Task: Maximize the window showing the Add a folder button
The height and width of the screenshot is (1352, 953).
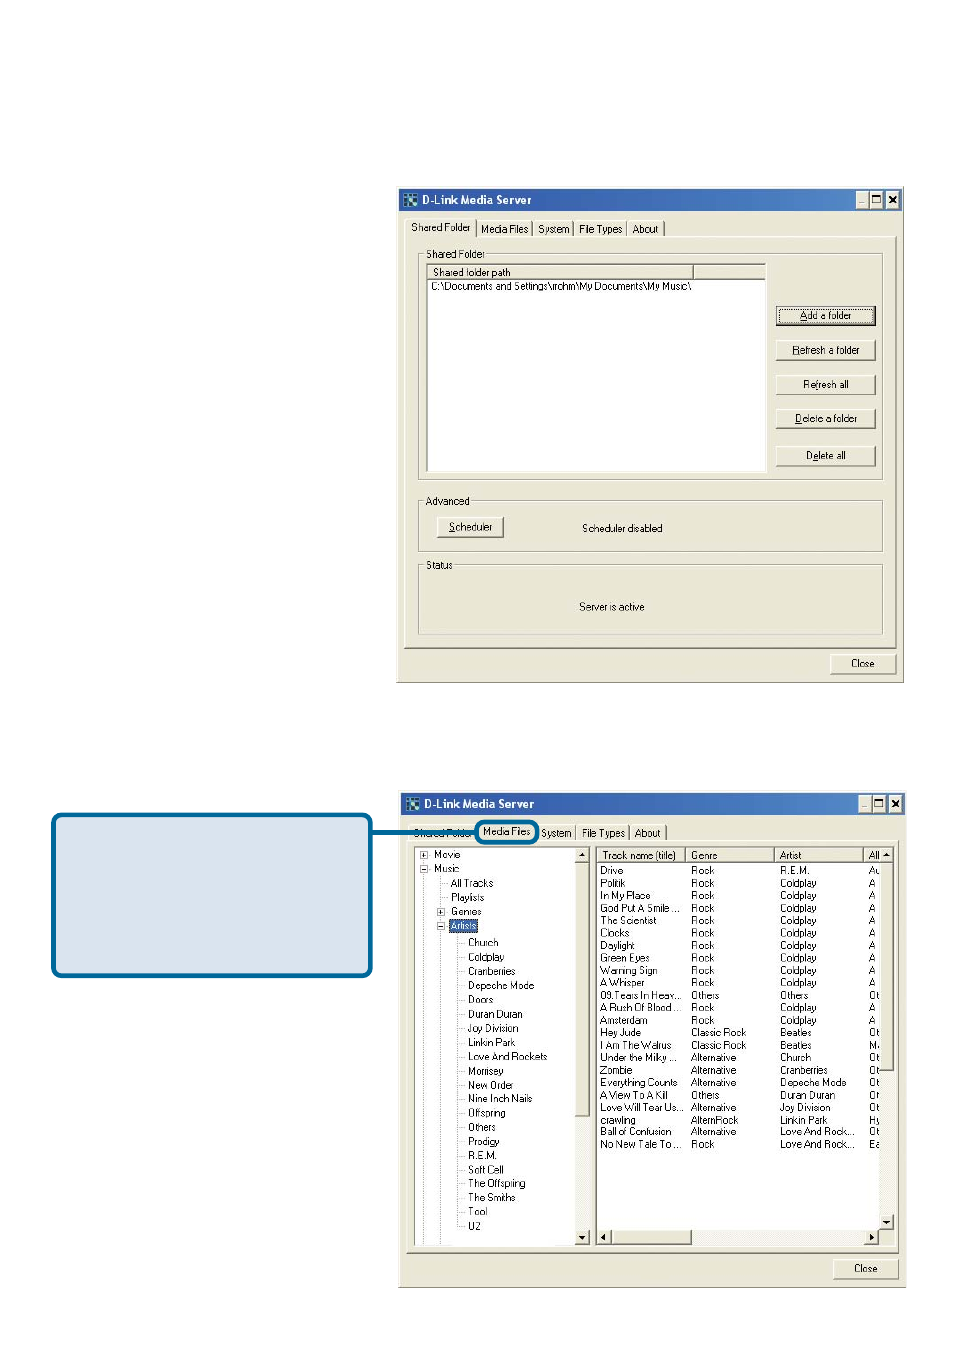Action: click(877, 200)
